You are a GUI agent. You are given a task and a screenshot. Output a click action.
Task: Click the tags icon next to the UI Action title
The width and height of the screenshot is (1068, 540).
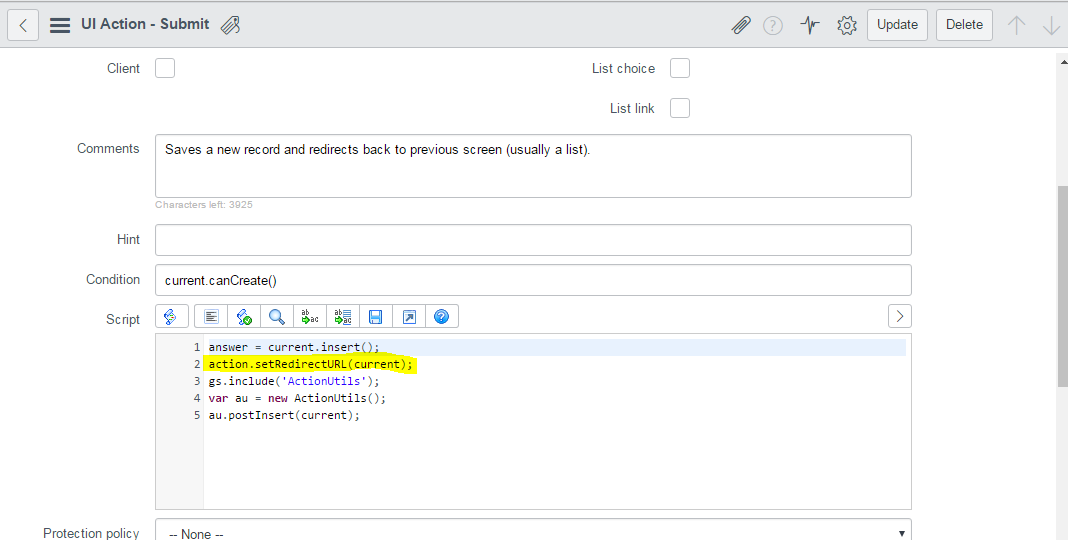tap(230, 25)
